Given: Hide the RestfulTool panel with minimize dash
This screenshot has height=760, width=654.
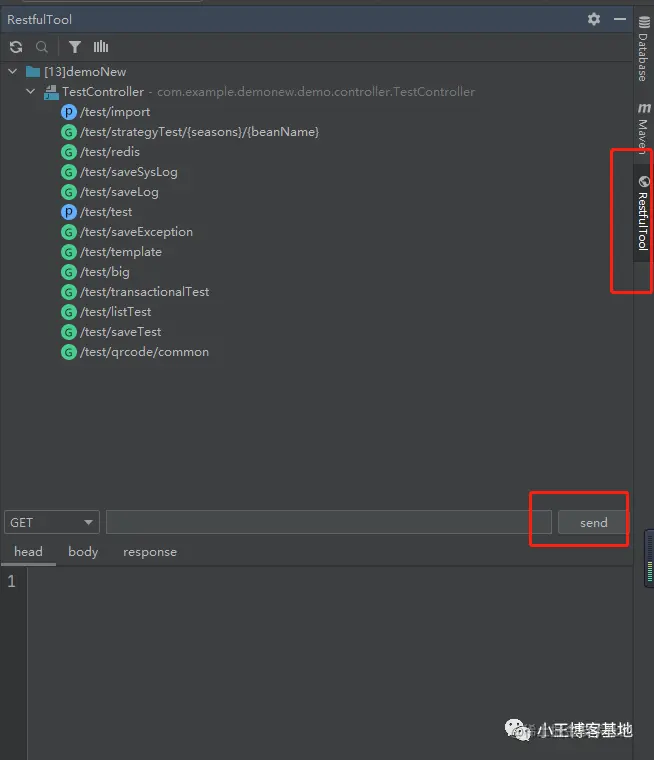Looking at the screenshot, I should tap(620, 19).
